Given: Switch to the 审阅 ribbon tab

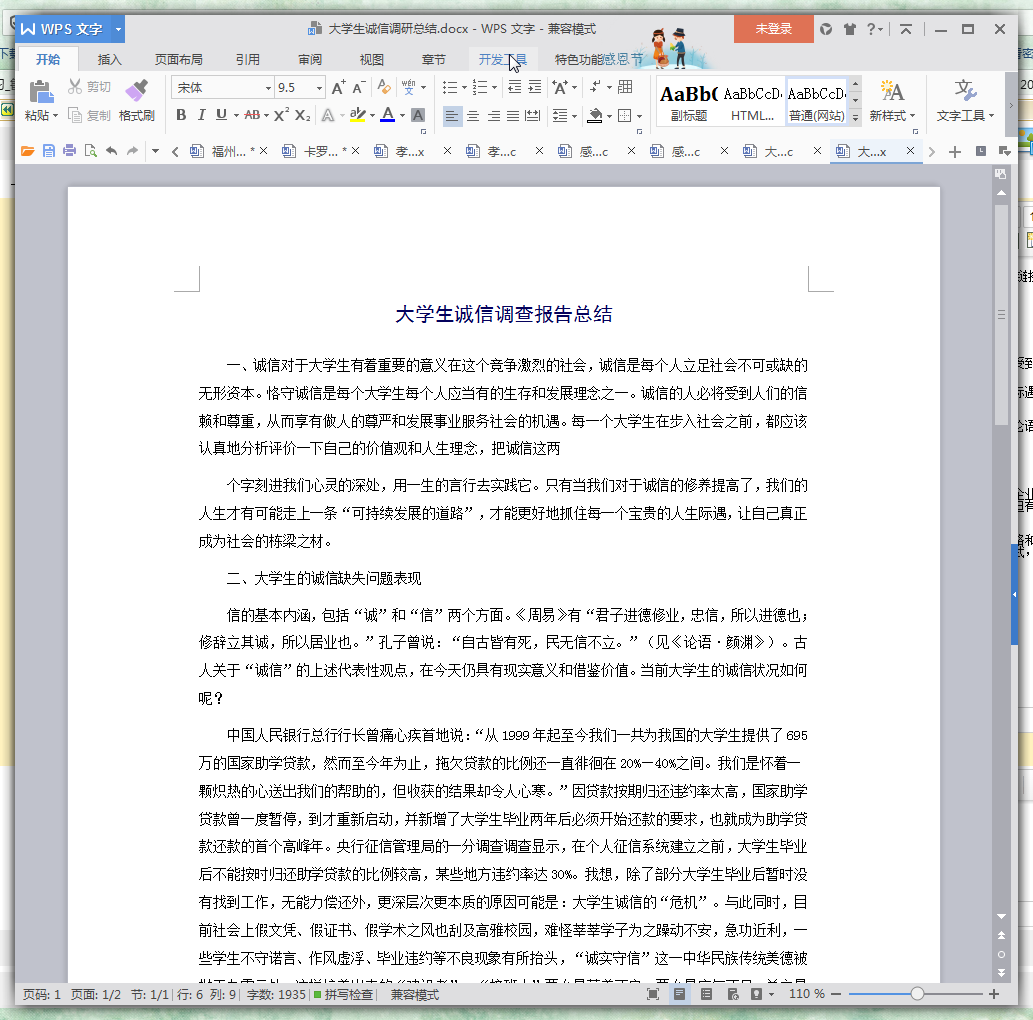Looking at the screenshot, I should click(x=310, y=59).
